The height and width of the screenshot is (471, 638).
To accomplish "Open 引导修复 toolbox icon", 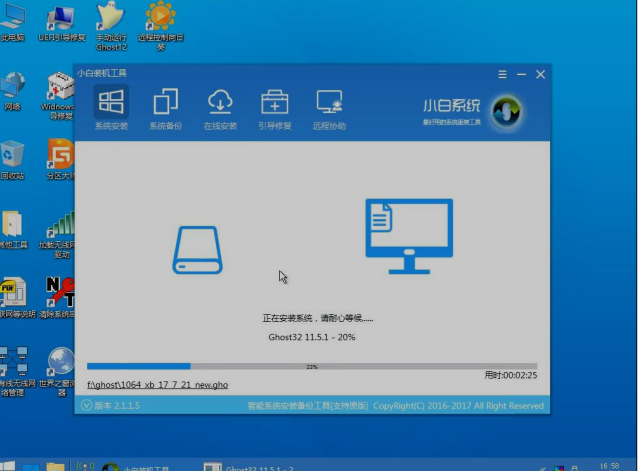I will 274,103.
